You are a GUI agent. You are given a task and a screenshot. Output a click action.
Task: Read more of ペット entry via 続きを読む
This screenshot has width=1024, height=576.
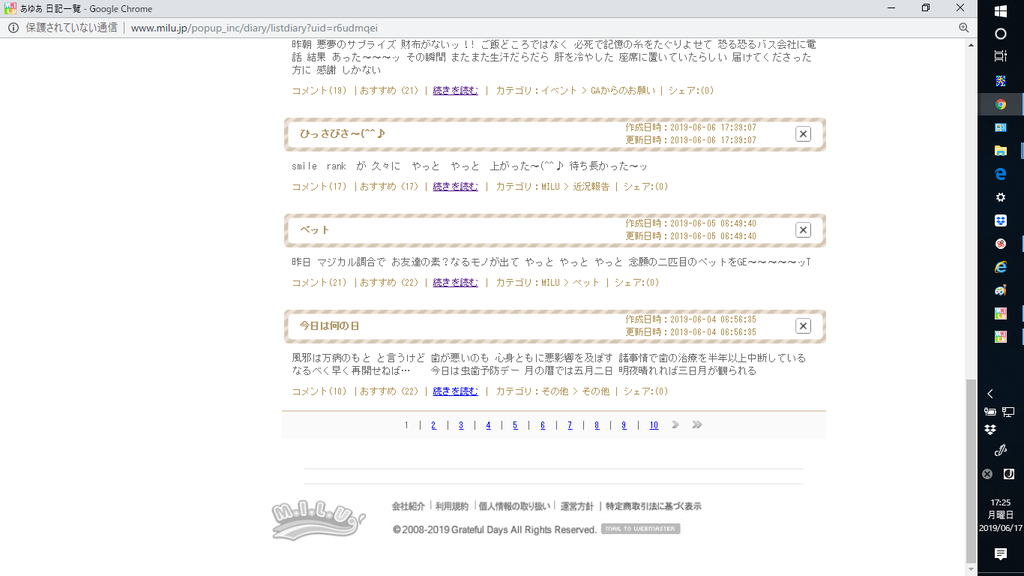(x=455, y=283)
